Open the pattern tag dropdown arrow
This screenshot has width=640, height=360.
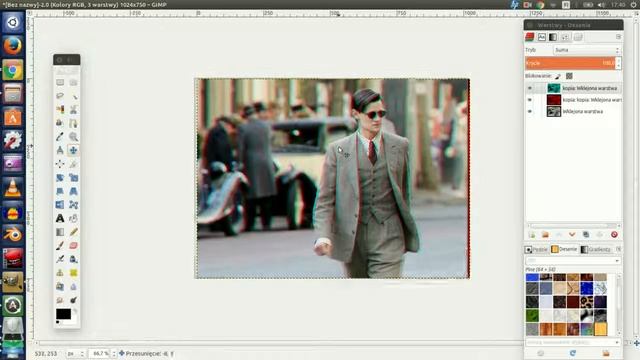tap(617, 342)
